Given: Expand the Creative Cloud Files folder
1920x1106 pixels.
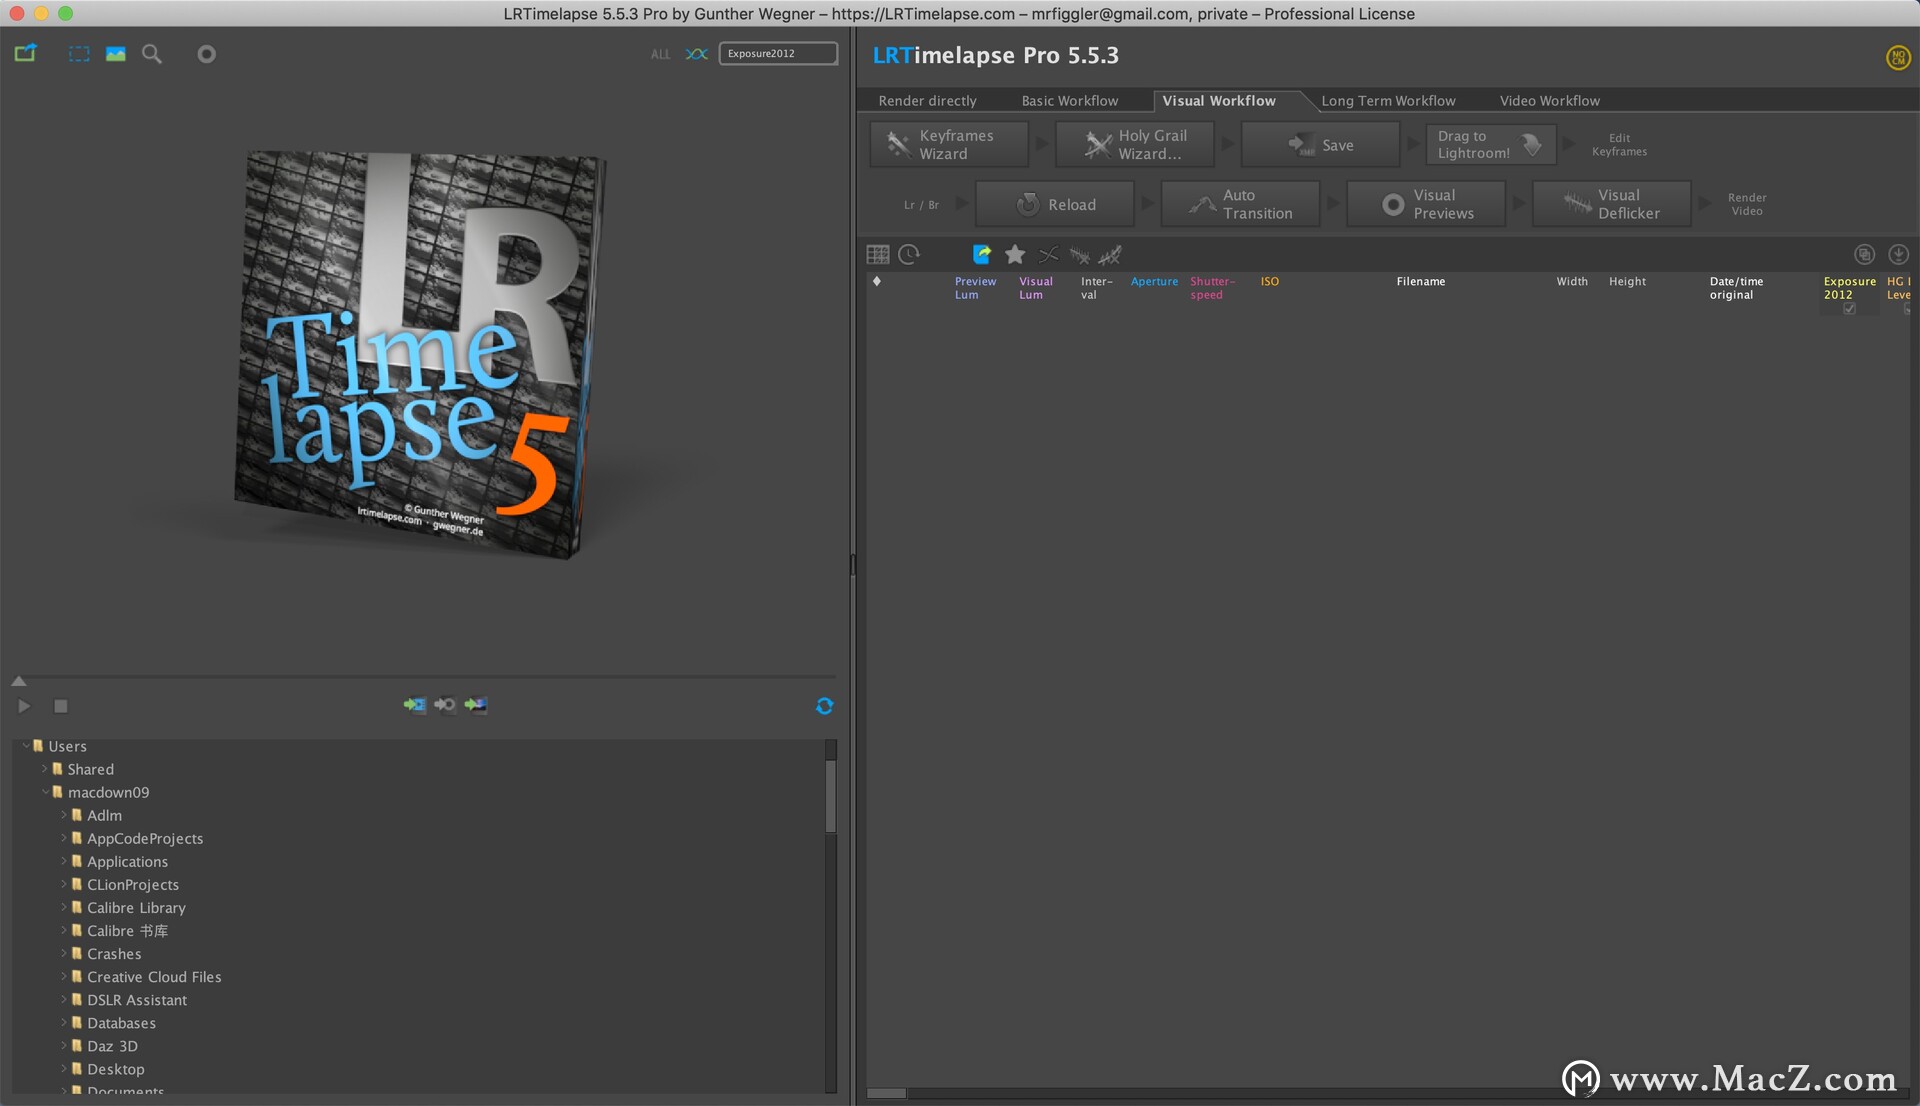Looking at the screenshot, I should (x=64, y=977).
